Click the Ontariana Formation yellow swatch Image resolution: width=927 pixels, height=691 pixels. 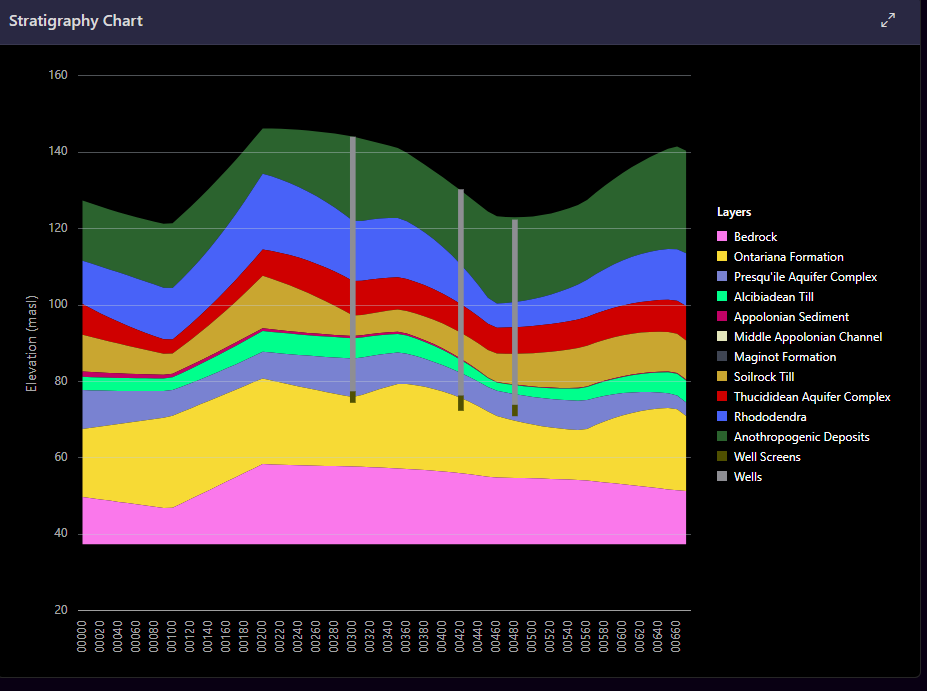click(x=722, y=257)
